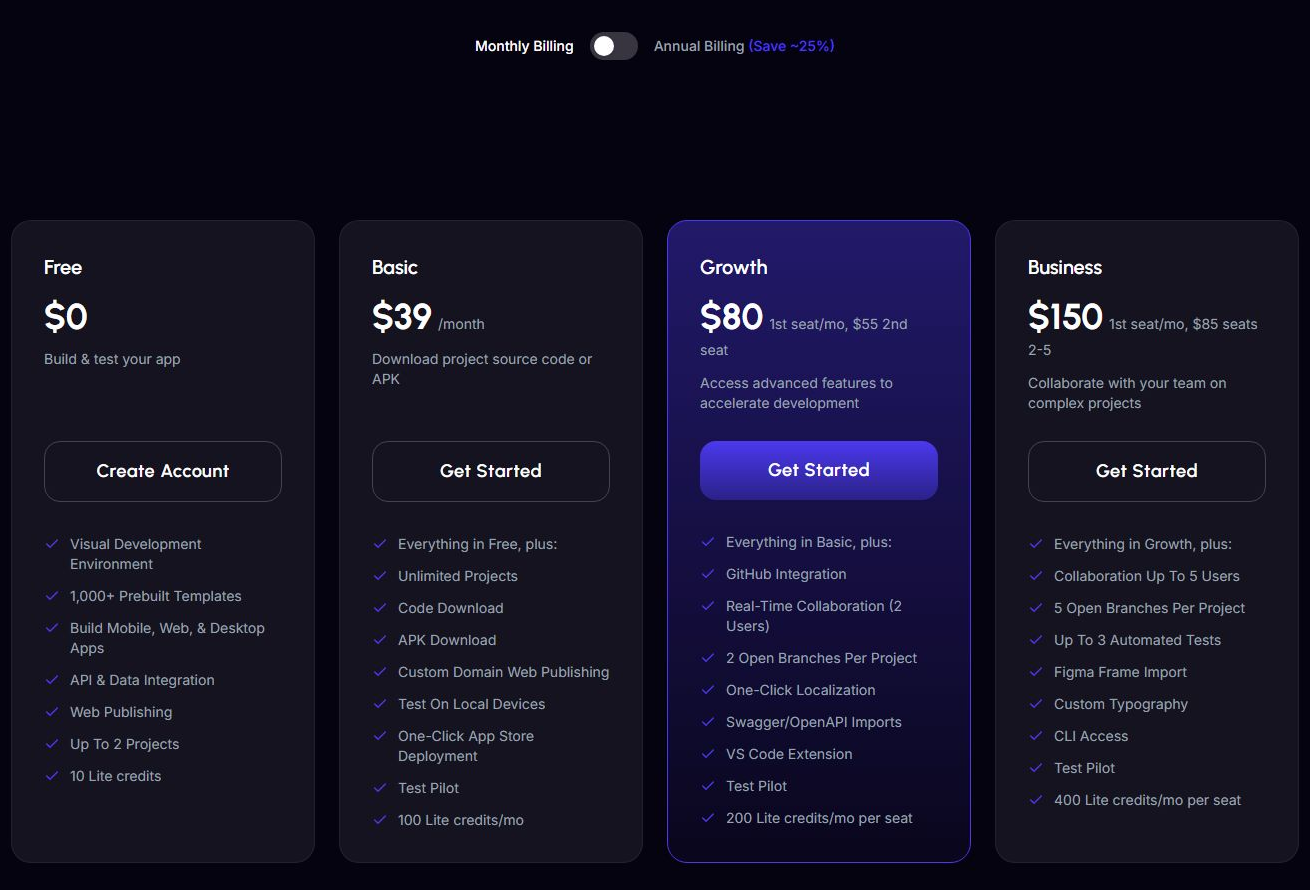Screen dimensions: 1310x890
Task: Click Swagger/OpenAPI Imports feature text
Action: click(814, 722)
